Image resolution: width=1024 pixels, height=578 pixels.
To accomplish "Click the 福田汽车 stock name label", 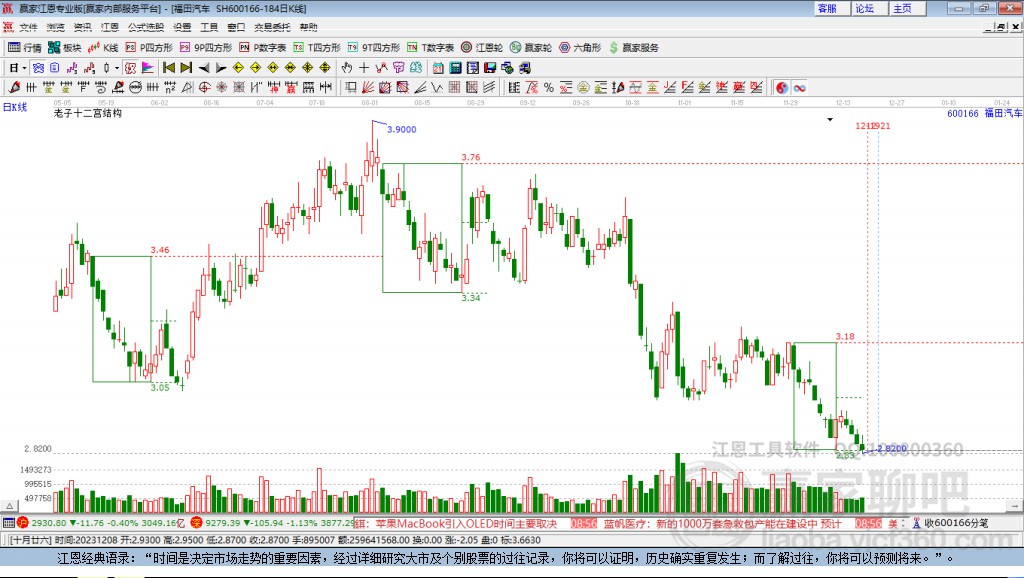I will coord(1003,114).
